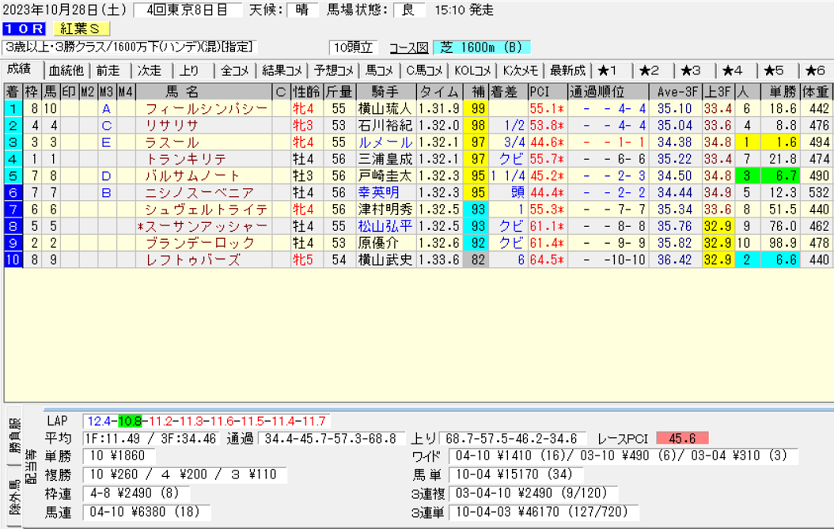Click horse name フィールシンパシー
Viewport: 834px width, 529px height.
click(x=206, y=108)
